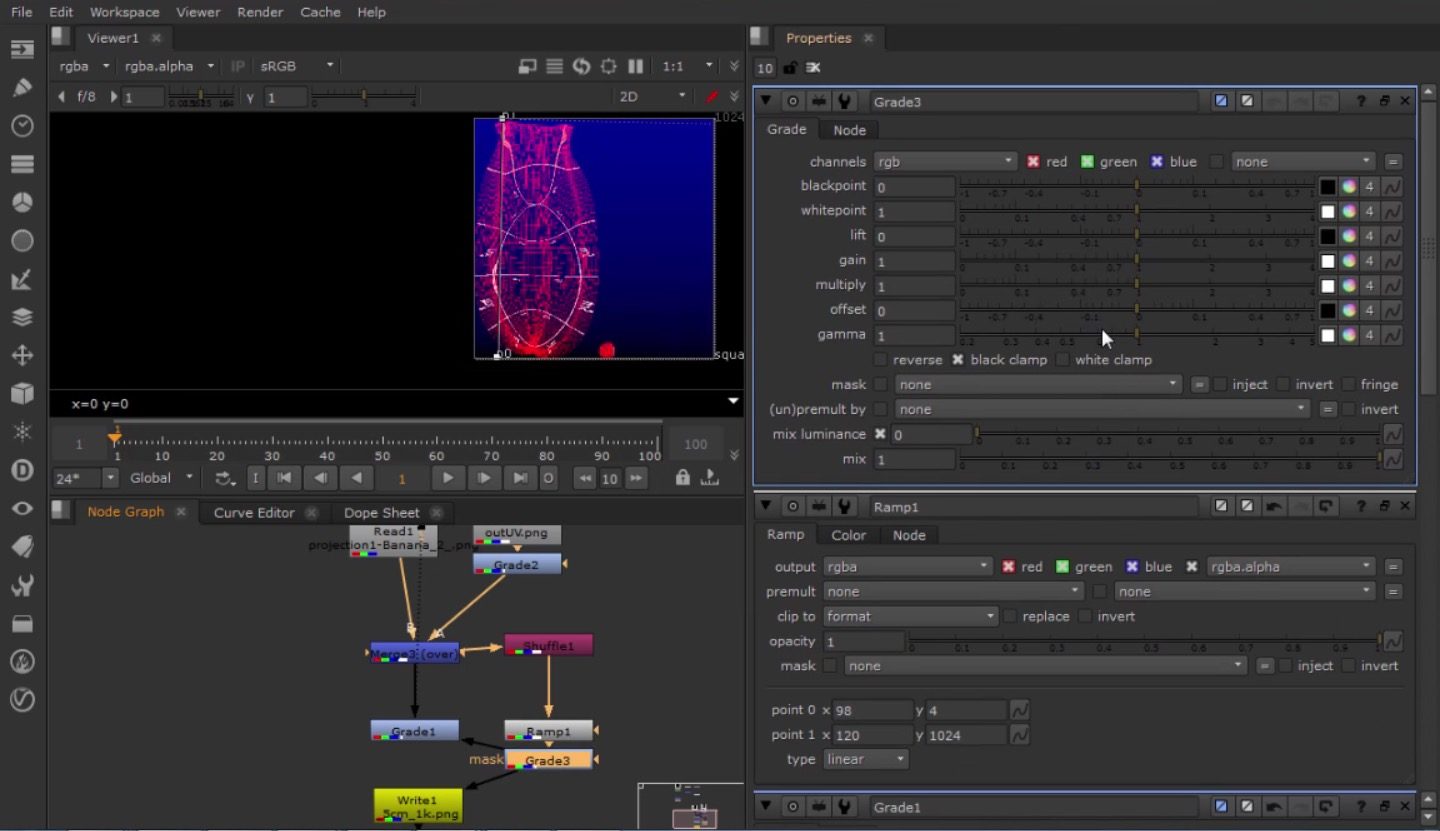
Task: Open the Color nodes wheel icon
Action: [22, 202]
